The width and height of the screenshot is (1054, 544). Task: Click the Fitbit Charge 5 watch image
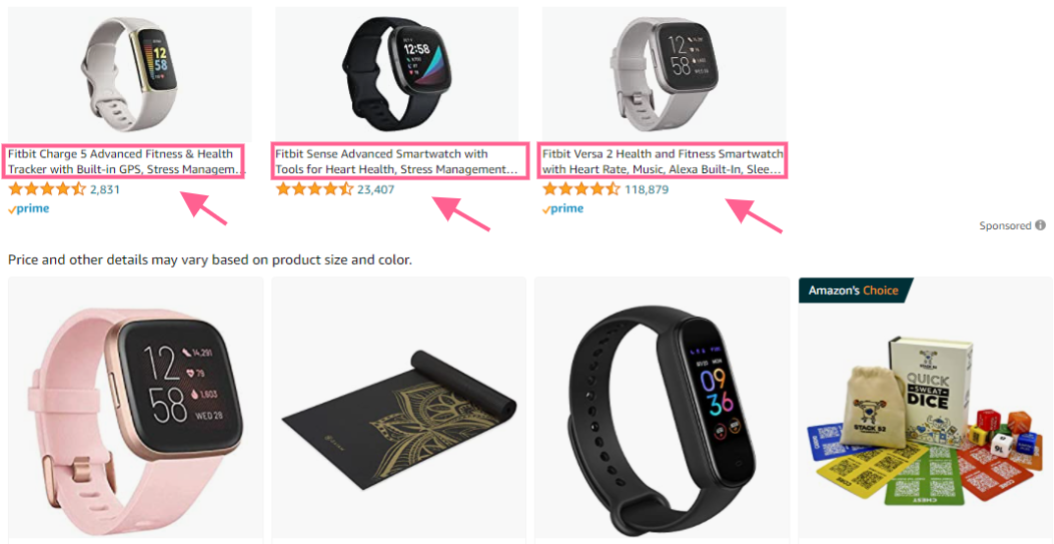click(x=129, y=74)
